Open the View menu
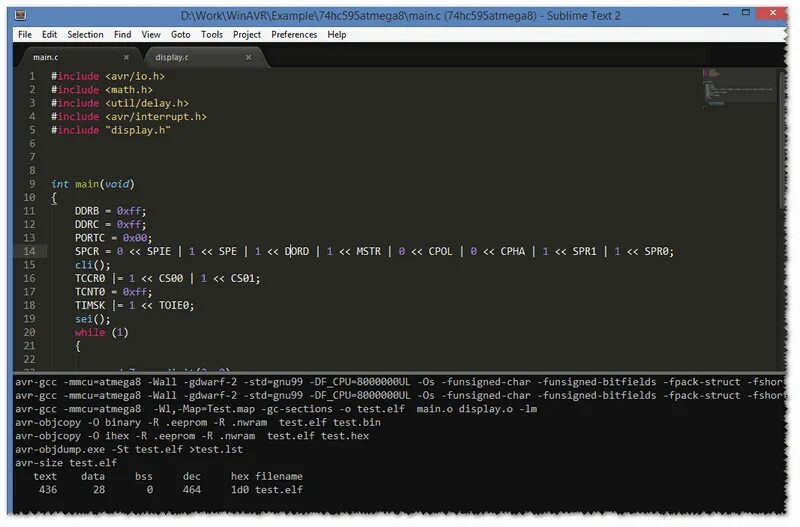The width and height of the screenshot is (800, 527). point(151,34)
